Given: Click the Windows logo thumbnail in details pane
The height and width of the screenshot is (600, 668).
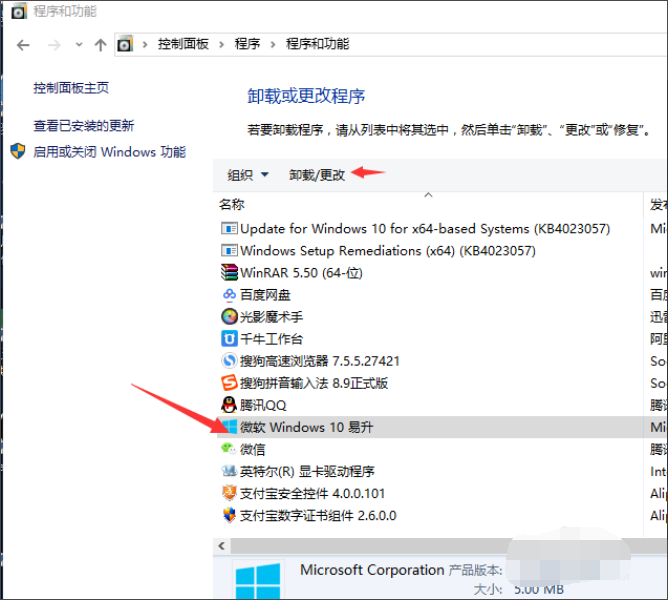Looking at the screenshot, I should coord(258,580).
